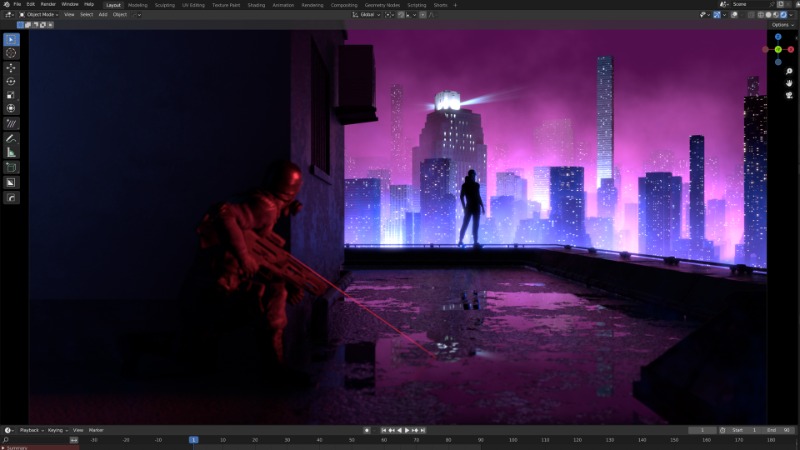Image resolution: width=800 pixels, height=450 pixels.
Task: Open the Object Mode dropdown
Action: 40,15
